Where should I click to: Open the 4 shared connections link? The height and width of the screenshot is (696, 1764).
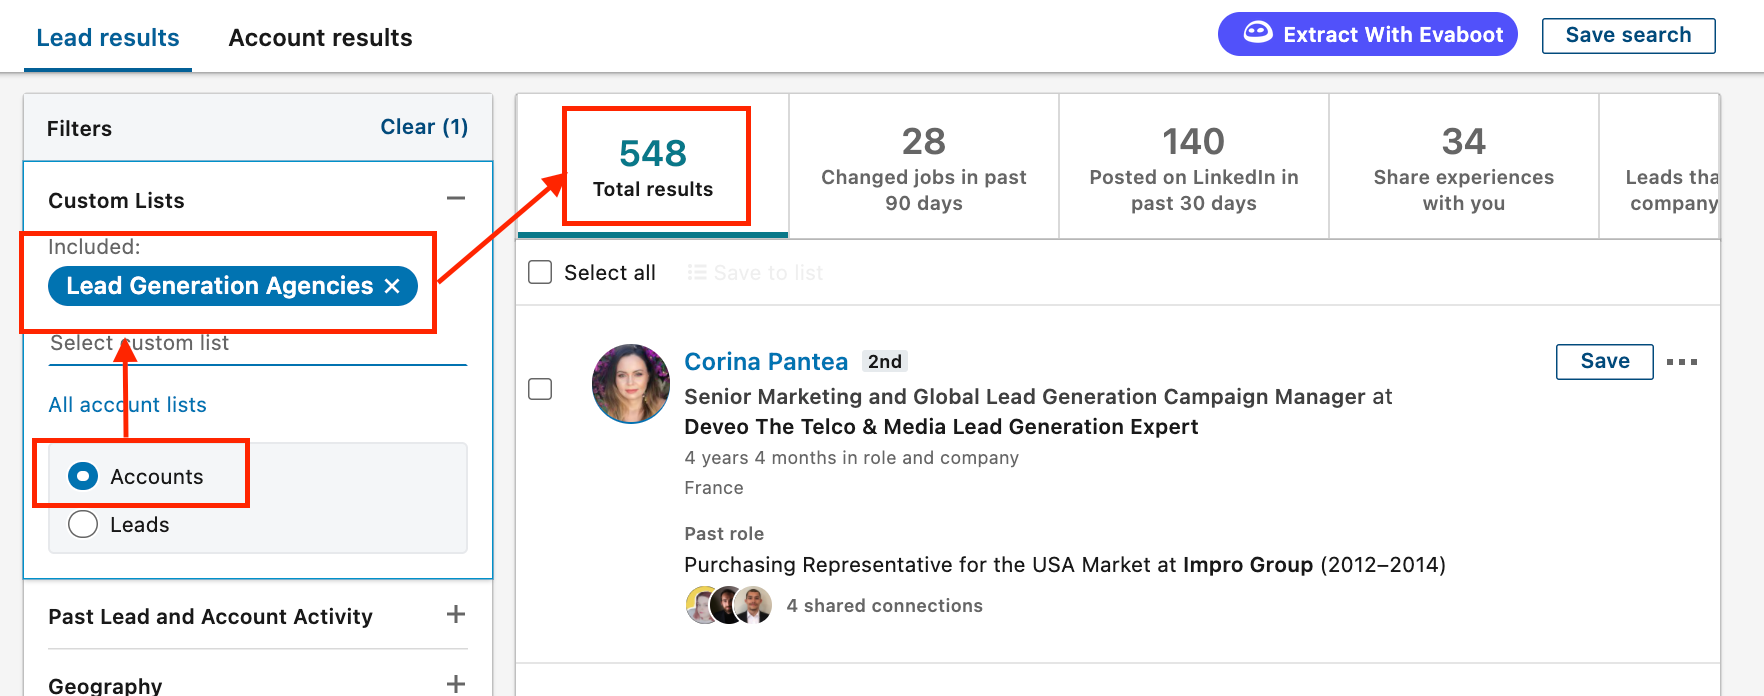(884, 605)
